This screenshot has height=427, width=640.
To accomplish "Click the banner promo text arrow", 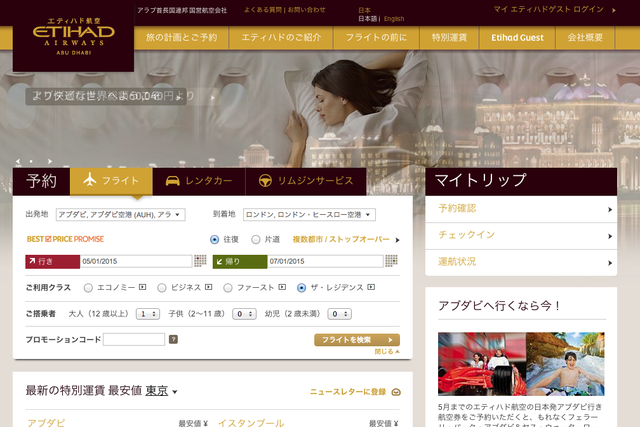I will 212,98.
